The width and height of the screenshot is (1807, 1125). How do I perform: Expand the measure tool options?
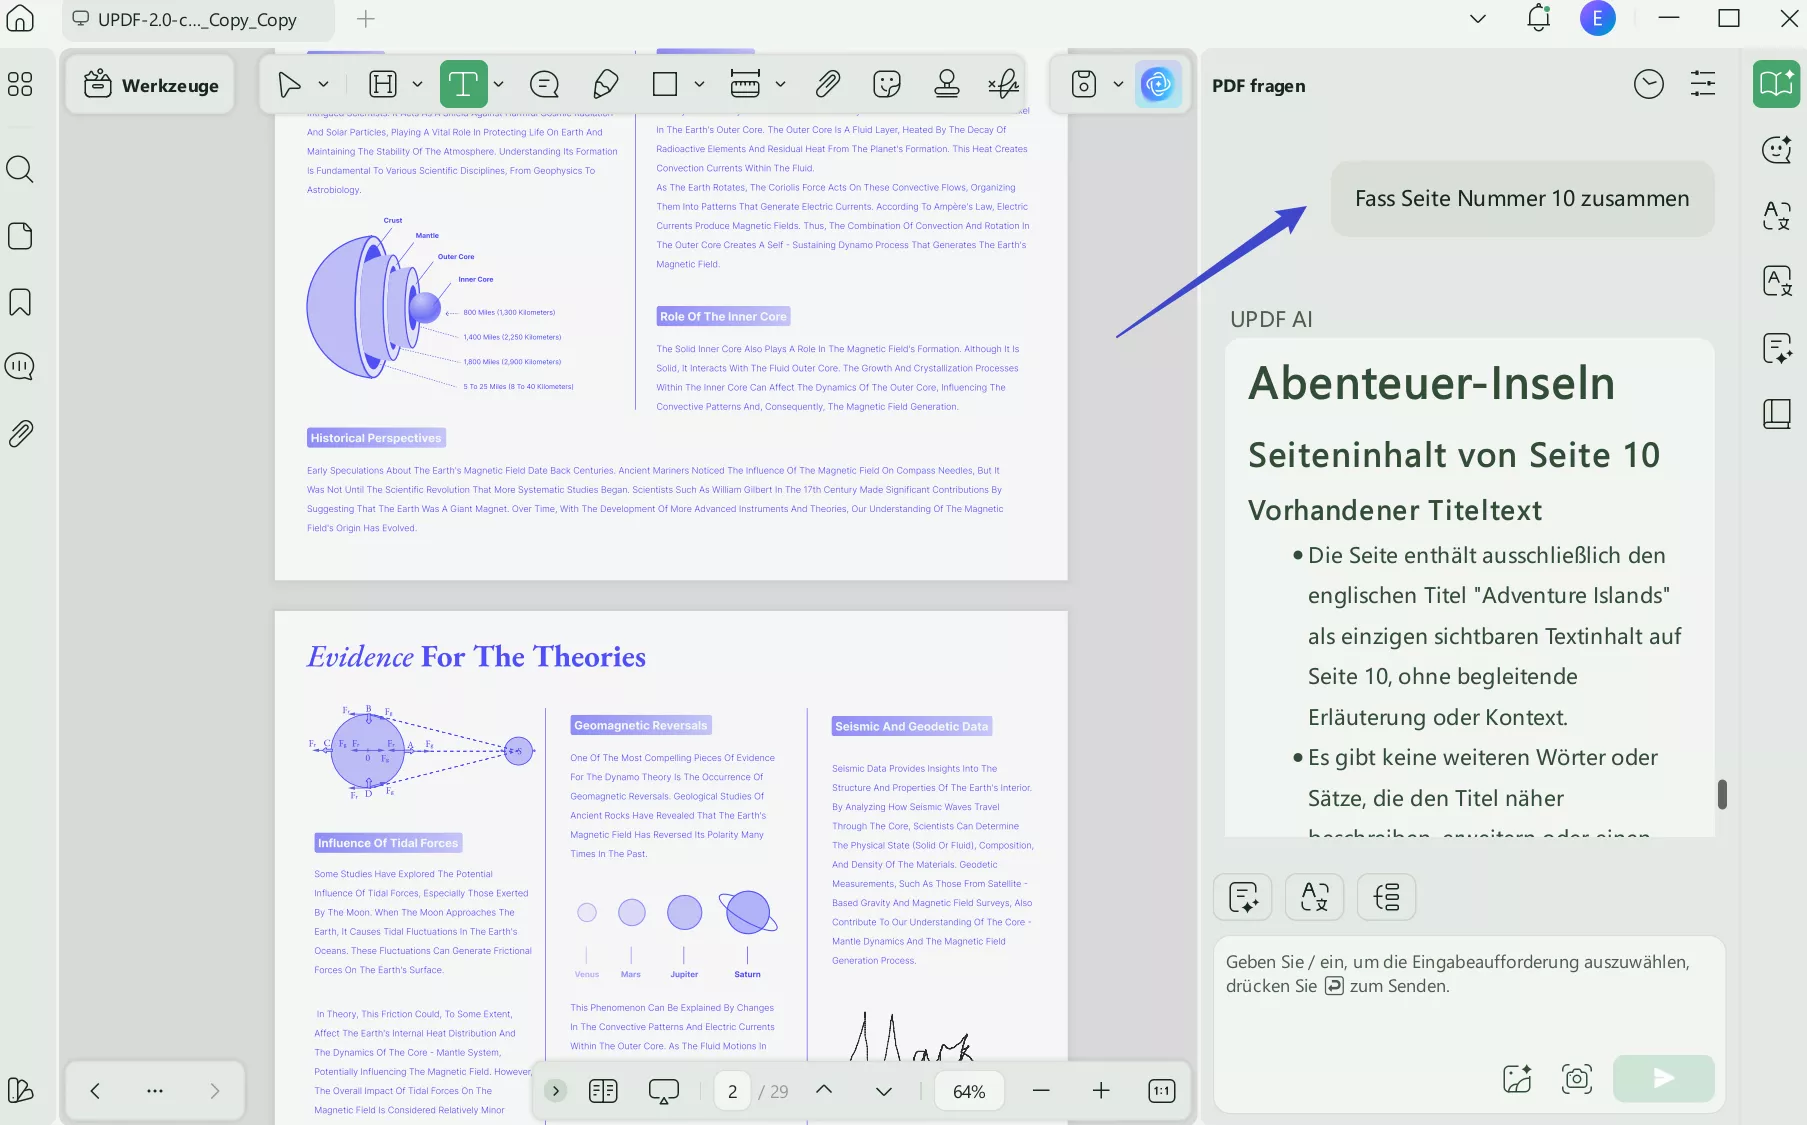click(781, 84)
